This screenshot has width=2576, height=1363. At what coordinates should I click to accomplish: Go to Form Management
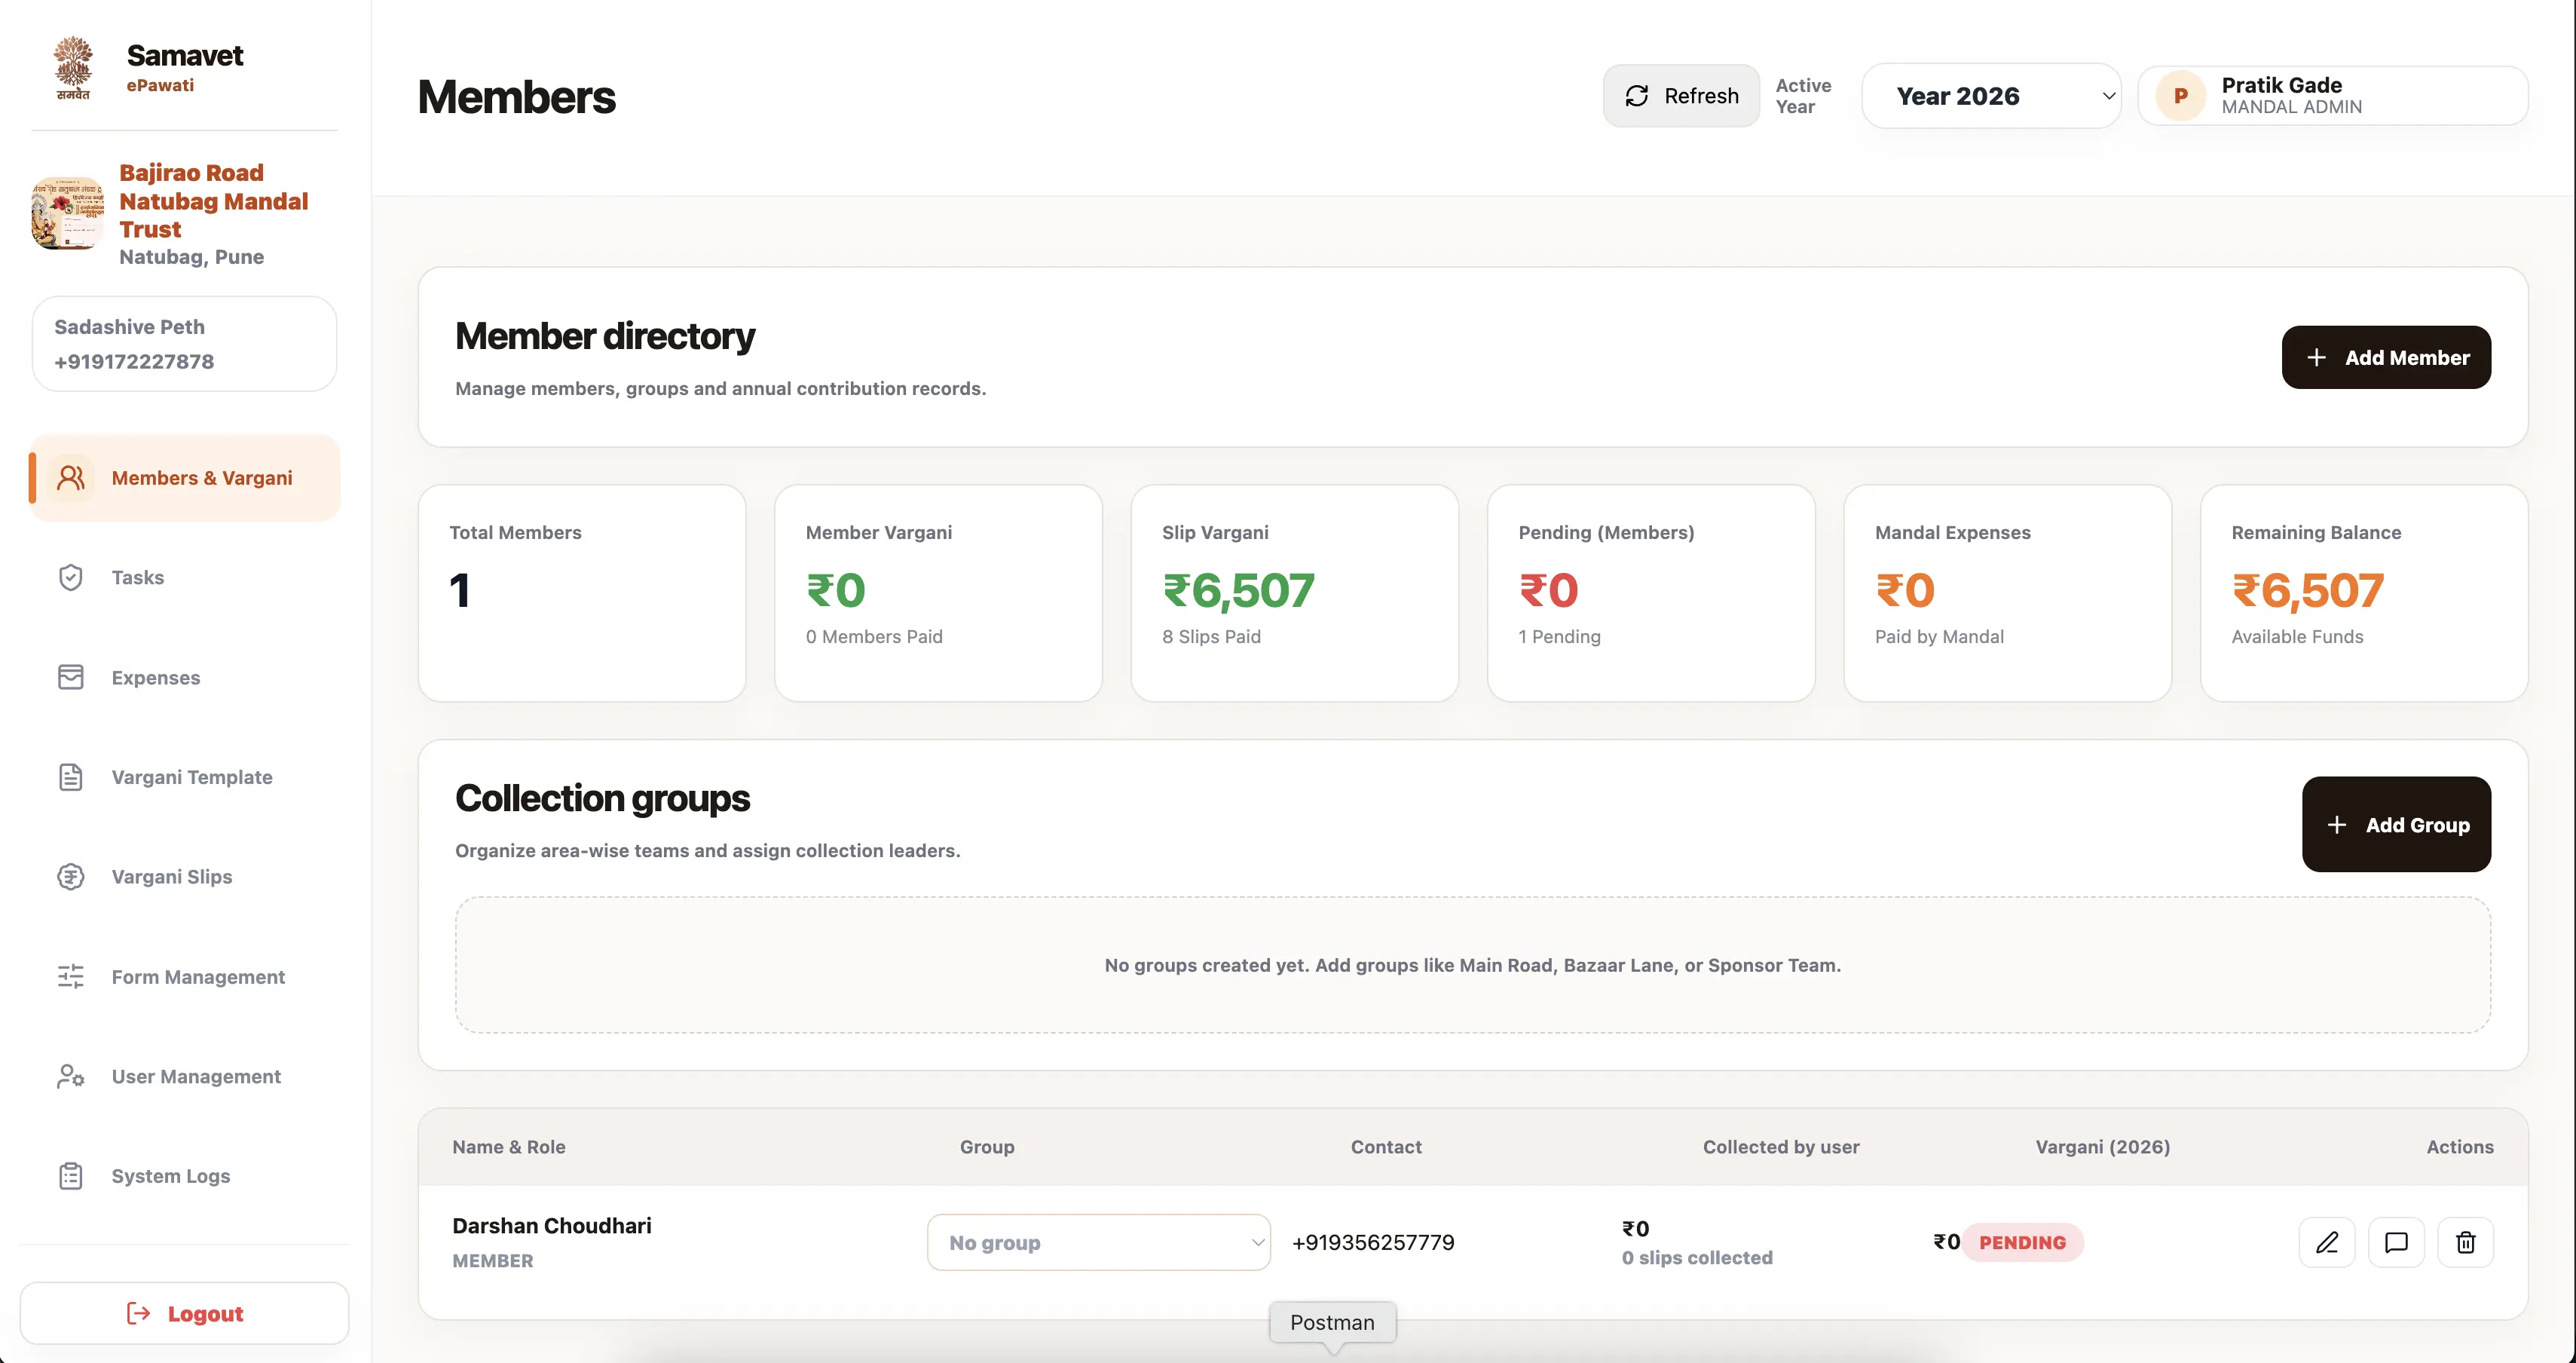[x=185, y=976]
